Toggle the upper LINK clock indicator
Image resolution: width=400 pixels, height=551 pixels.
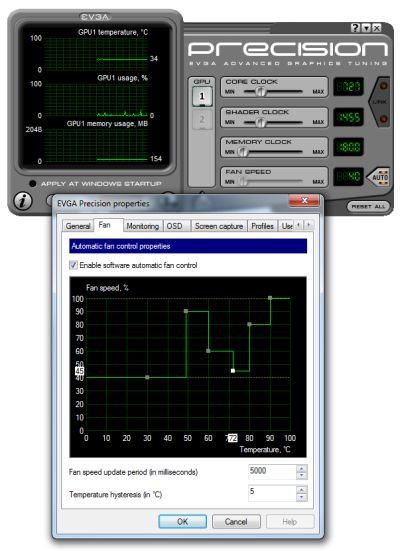click(383, 86)
